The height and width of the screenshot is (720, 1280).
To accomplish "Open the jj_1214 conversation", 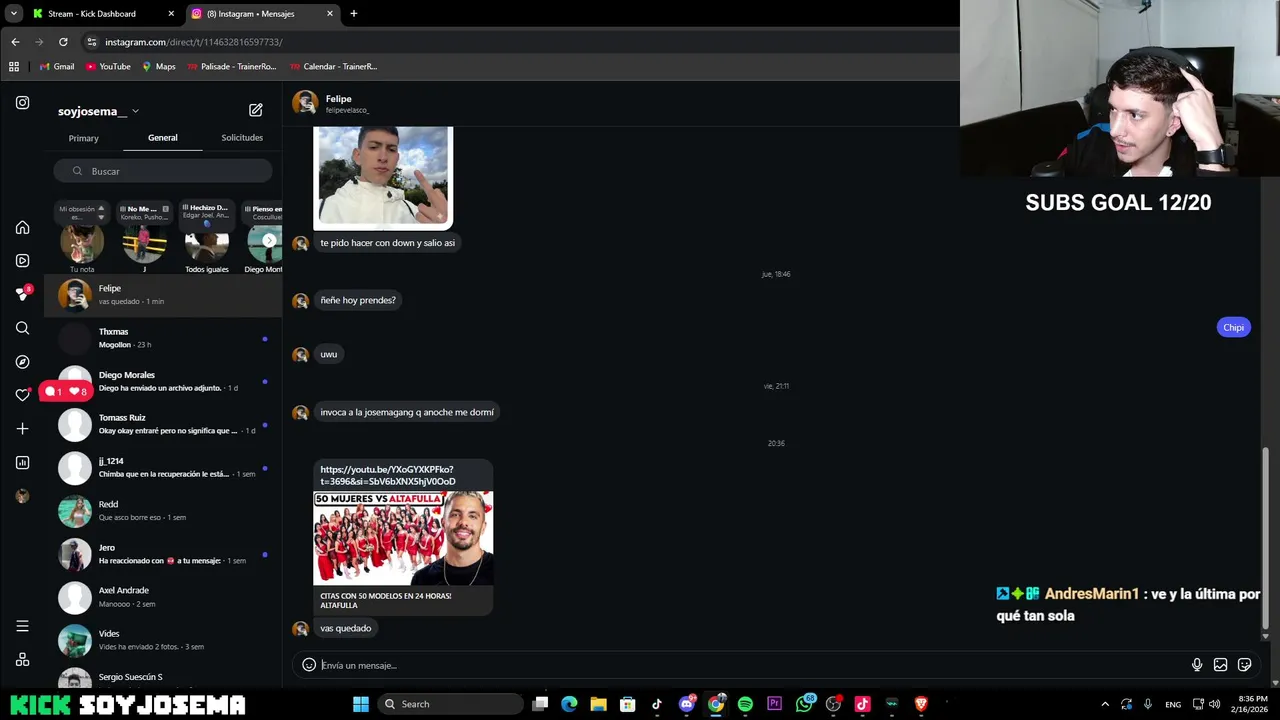I will click(163, 467).
